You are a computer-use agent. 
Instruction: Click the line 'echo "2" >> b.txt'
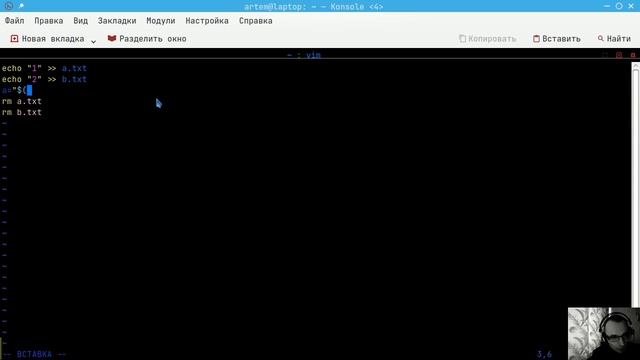(44, 79)
